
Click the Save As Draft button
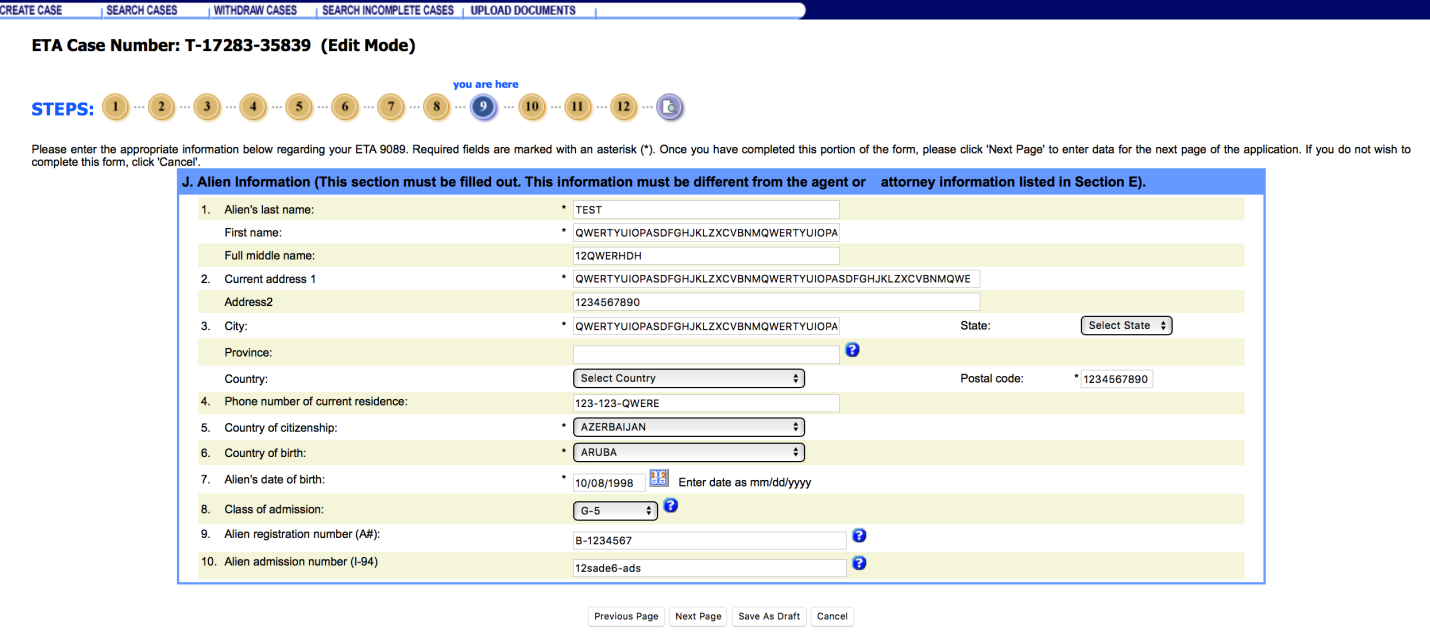(x=769, y=617)
